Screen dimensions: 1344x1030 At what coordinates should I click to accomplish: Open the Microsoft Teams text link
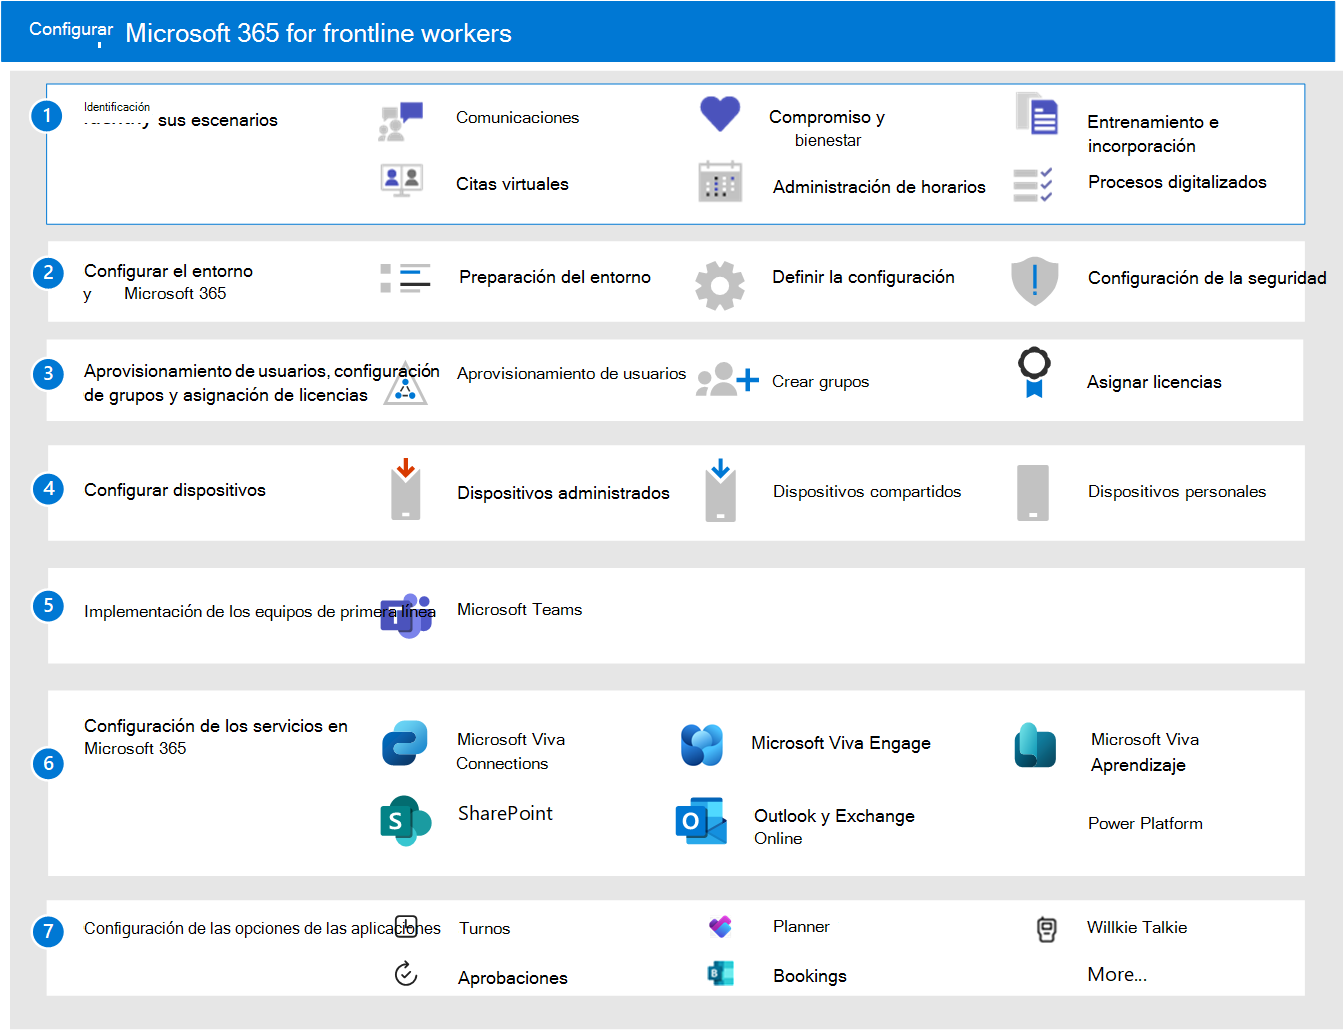pos(519,609)
